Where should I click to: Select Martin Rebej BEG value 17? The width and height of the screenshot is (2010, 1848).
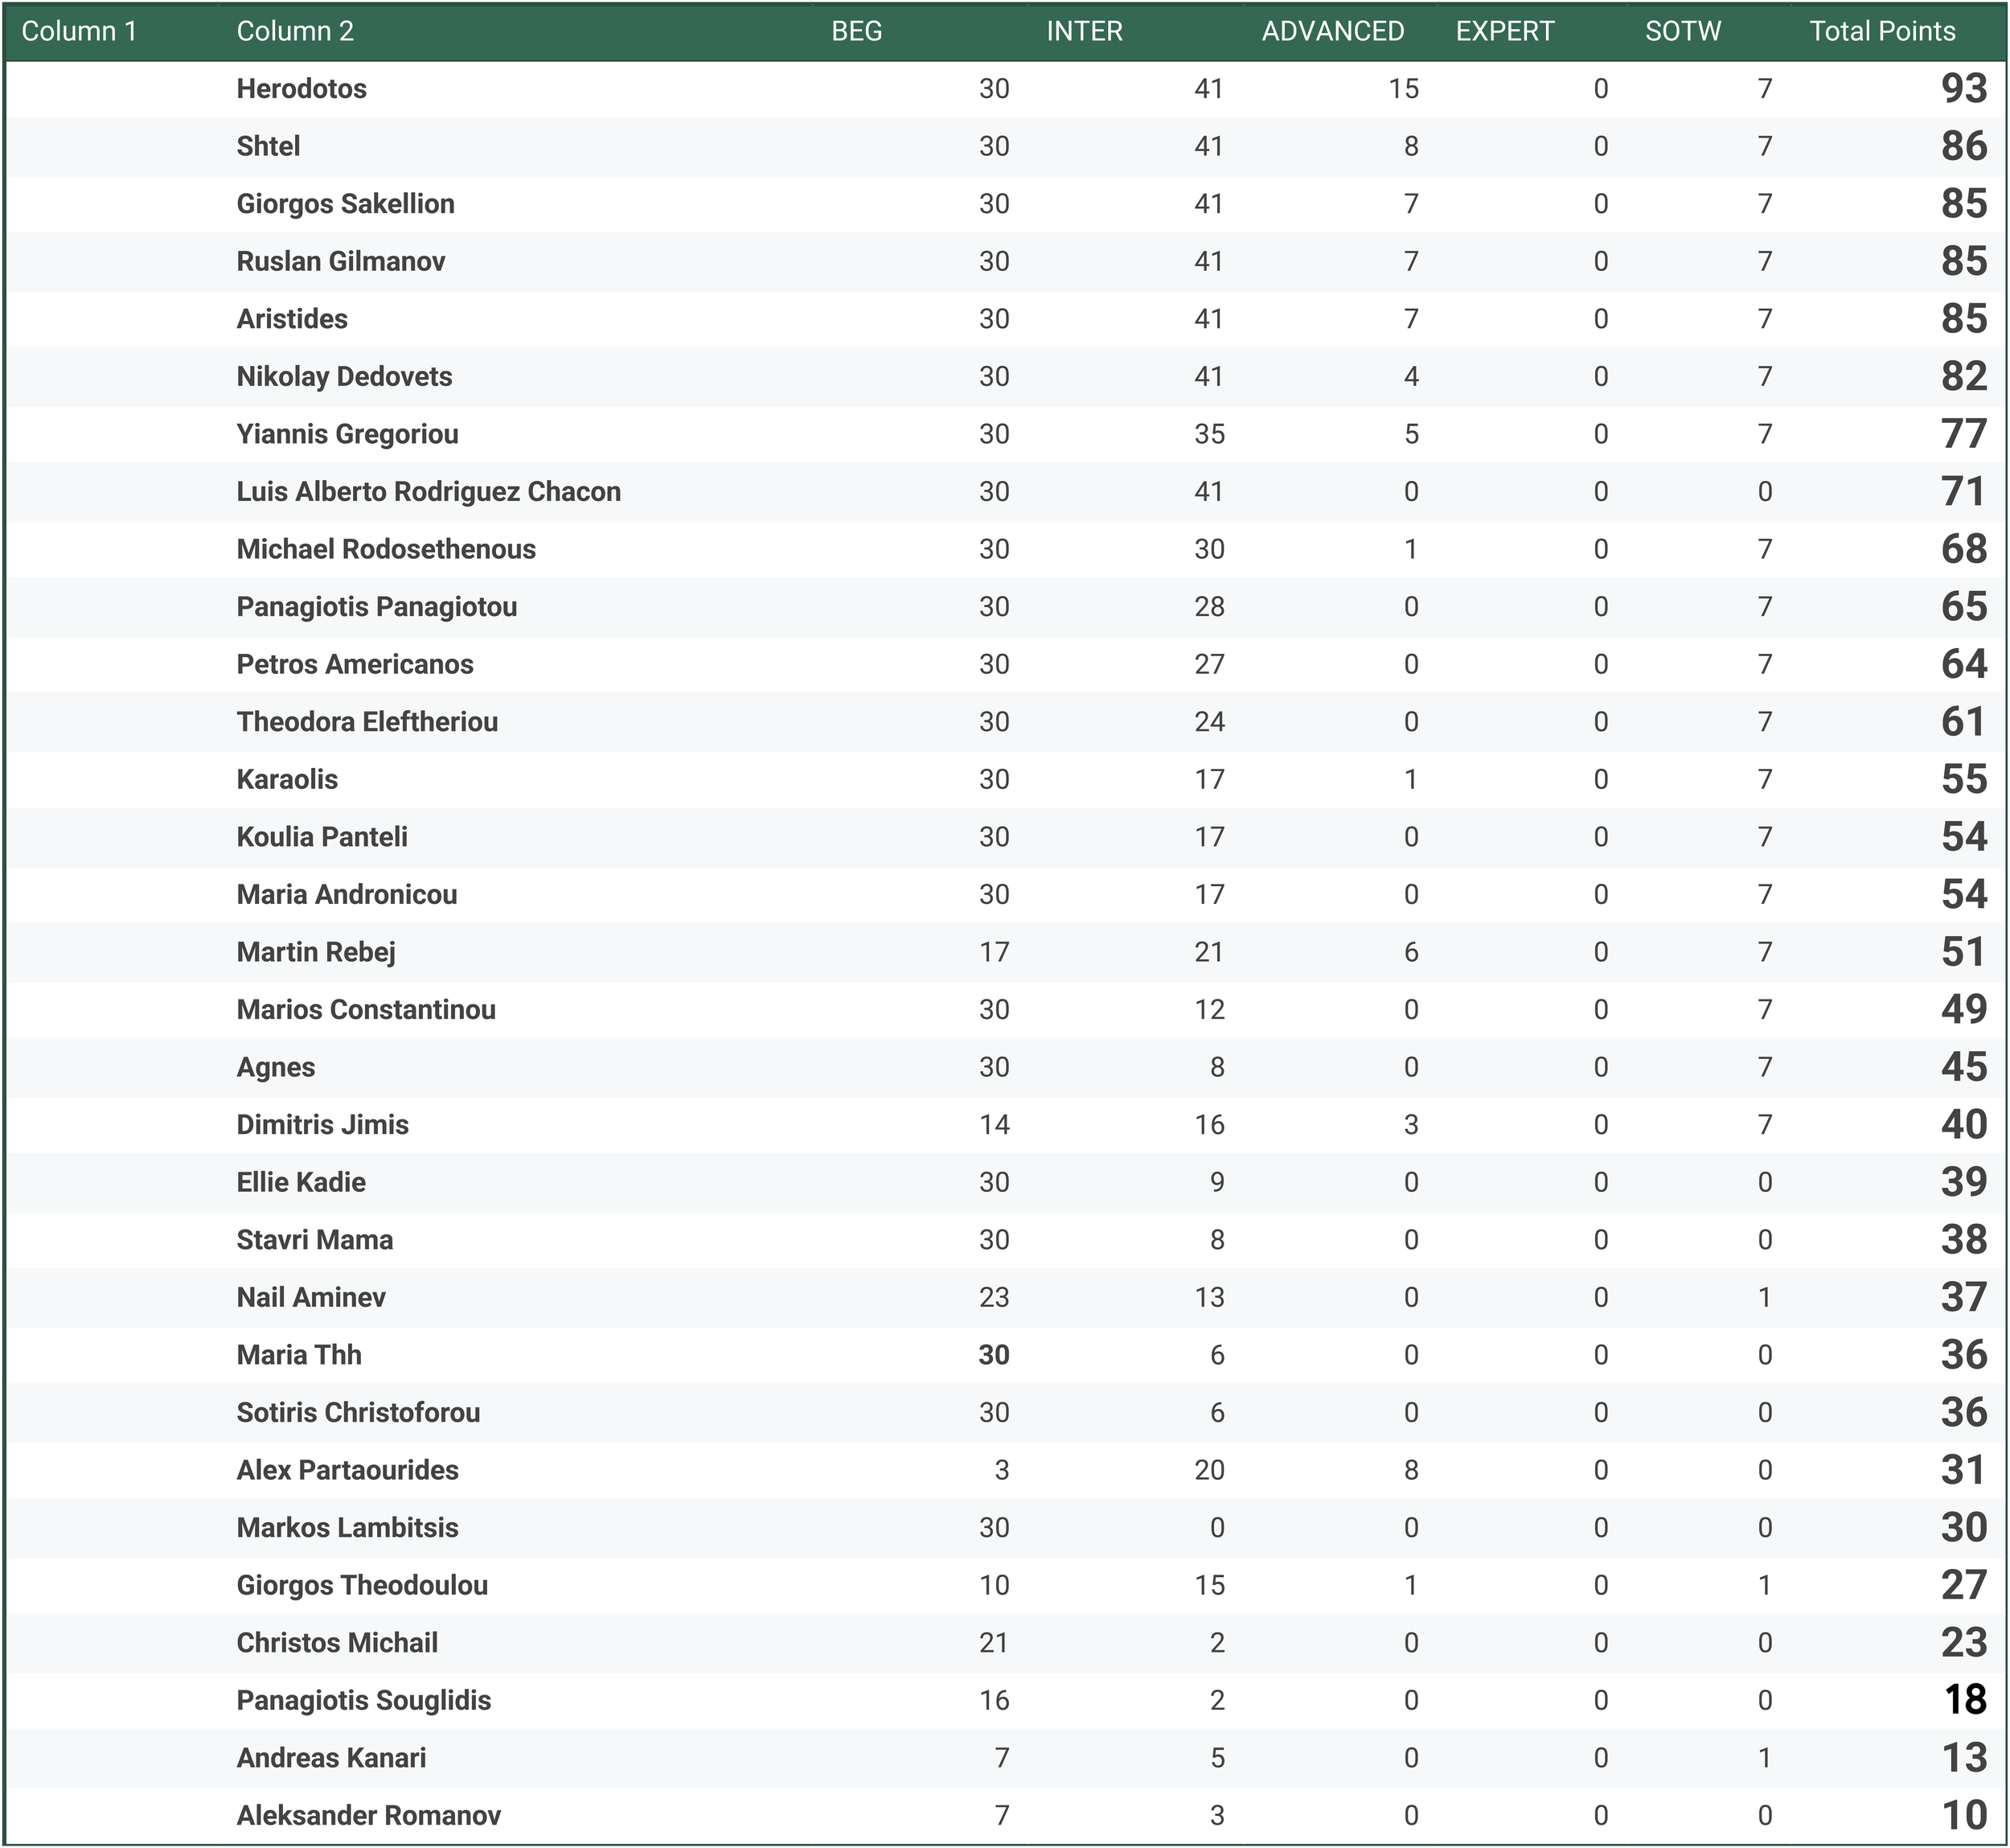pos(993,952)
